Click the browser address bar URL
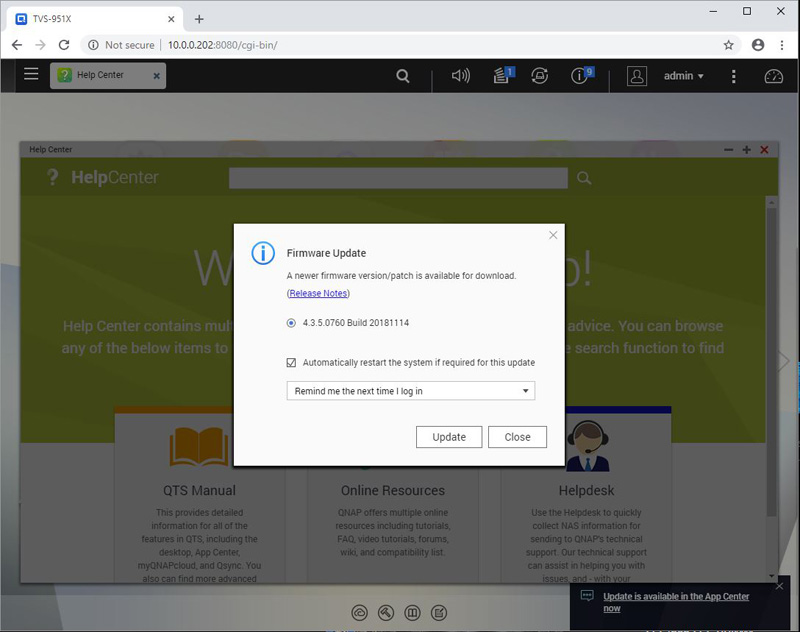The image size is (800, 632). point(222,45)
